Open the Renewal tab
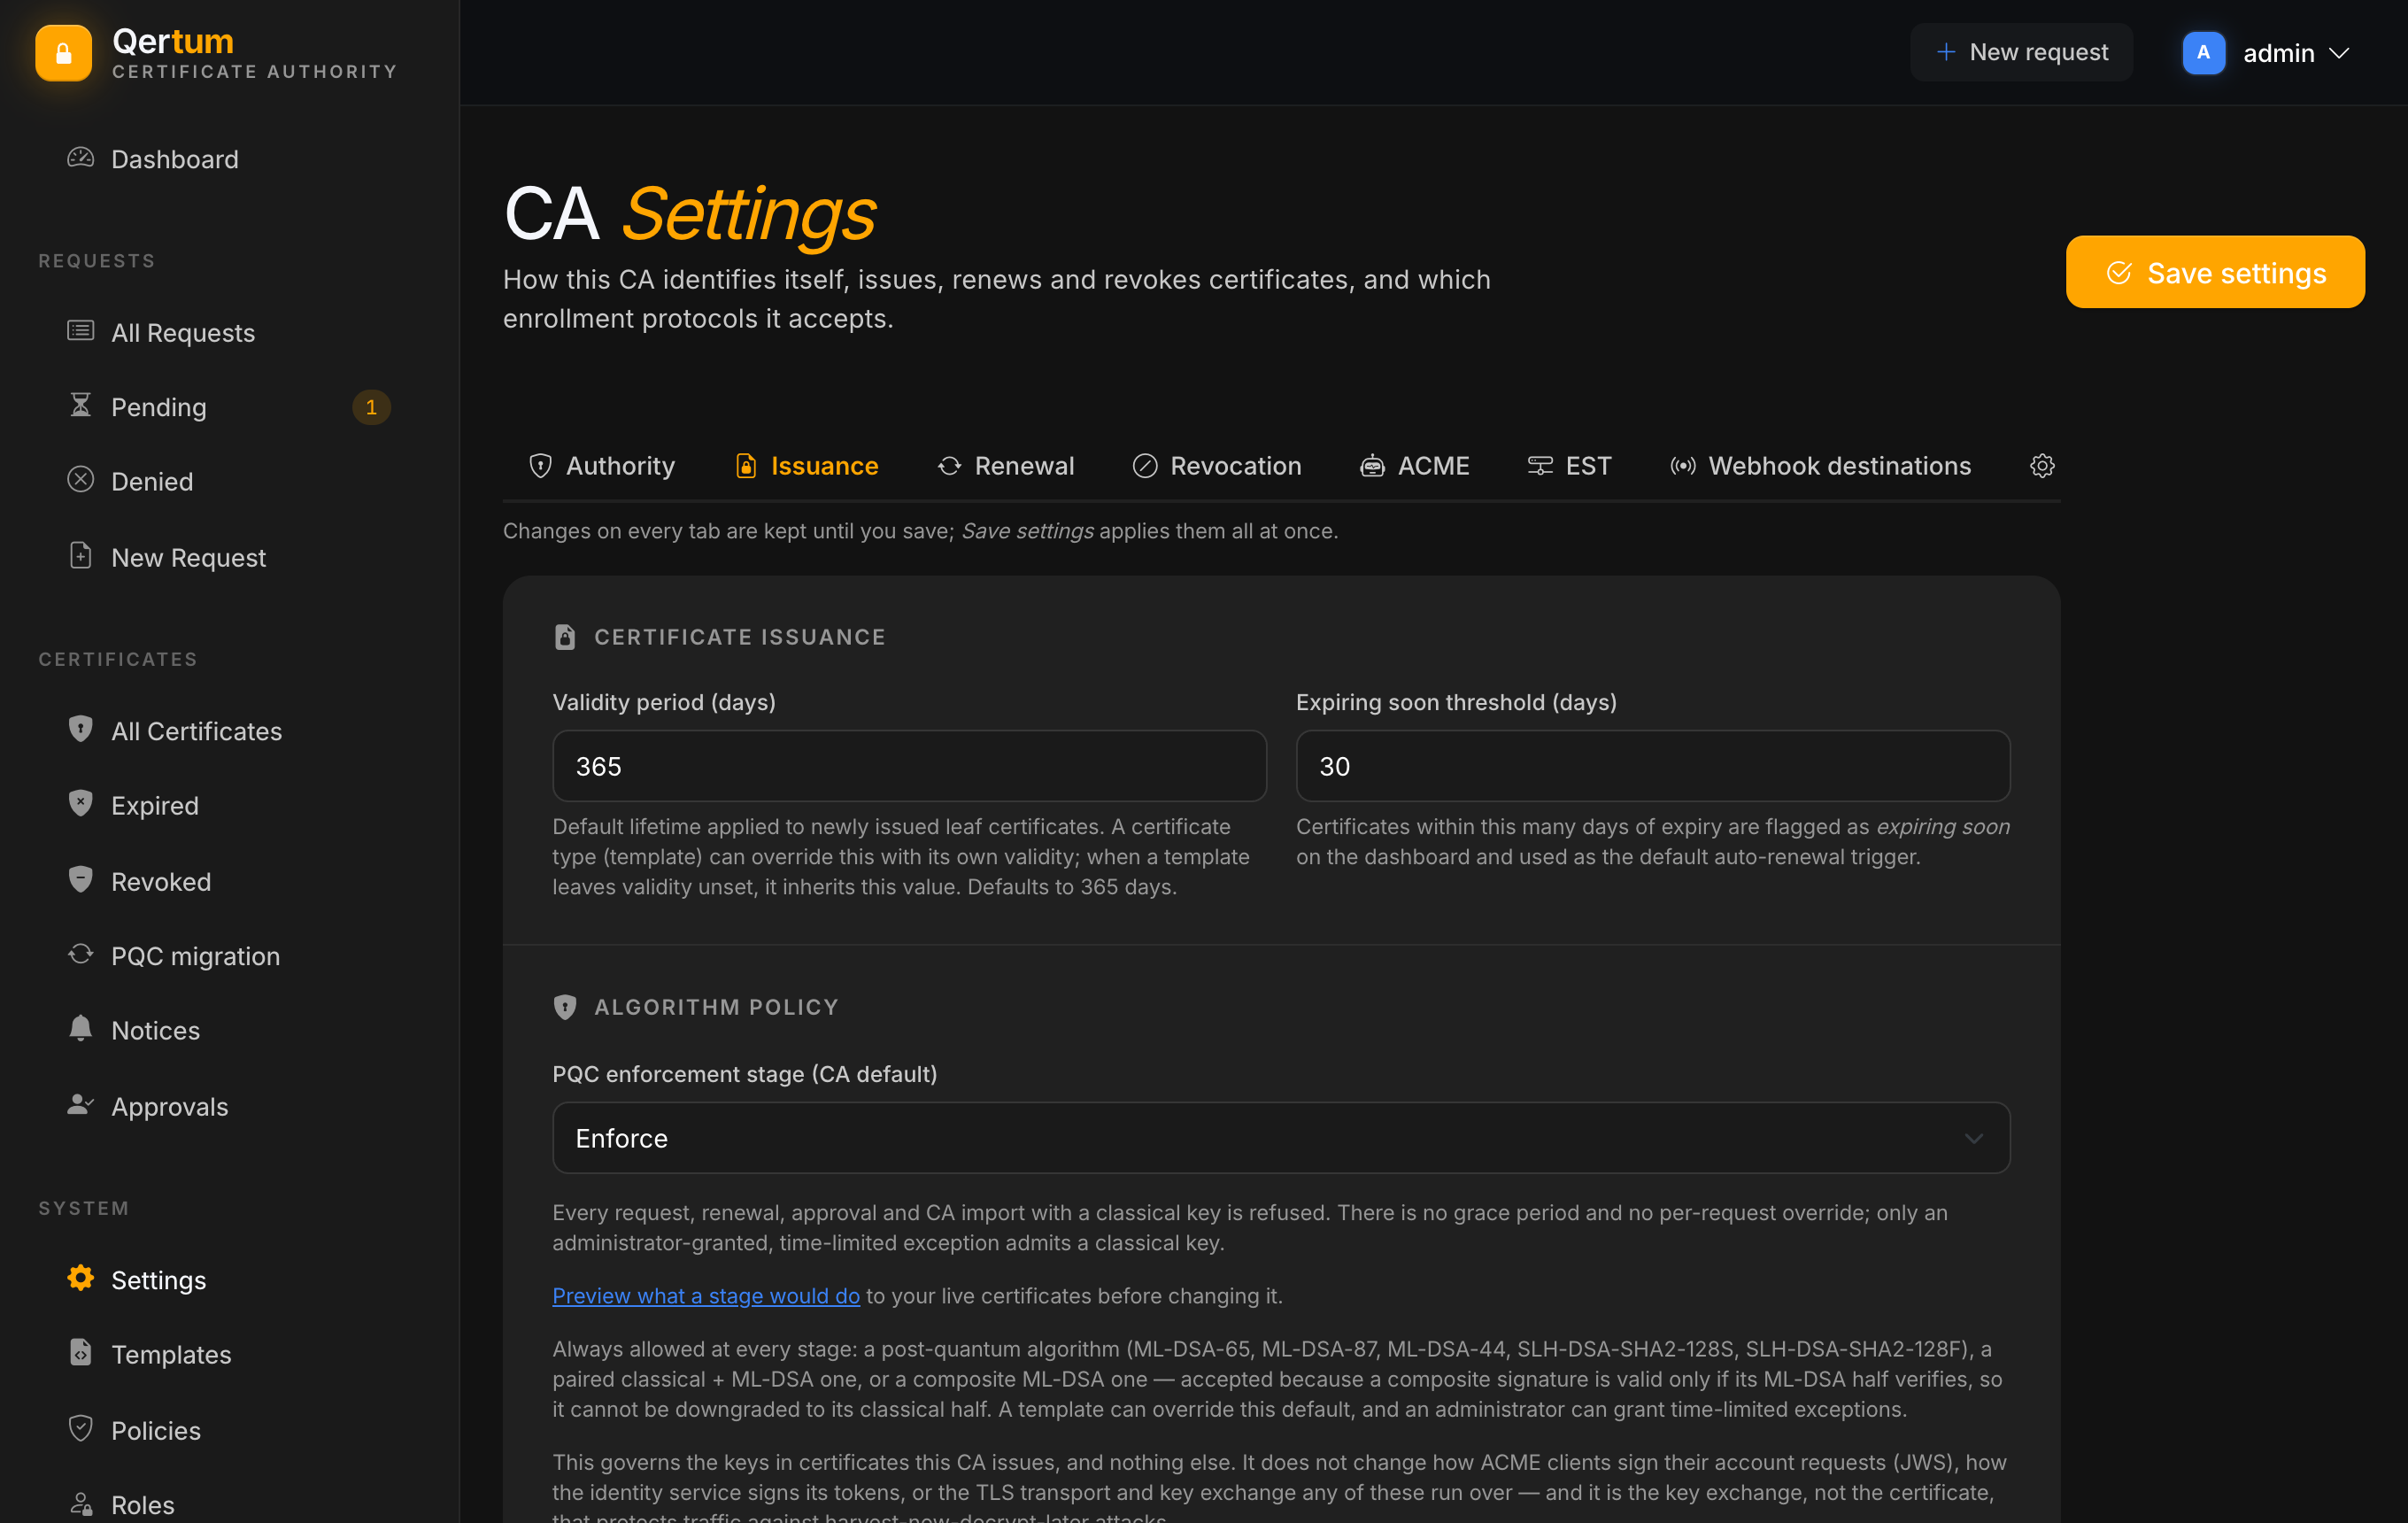 click(x=1006, y=466)
